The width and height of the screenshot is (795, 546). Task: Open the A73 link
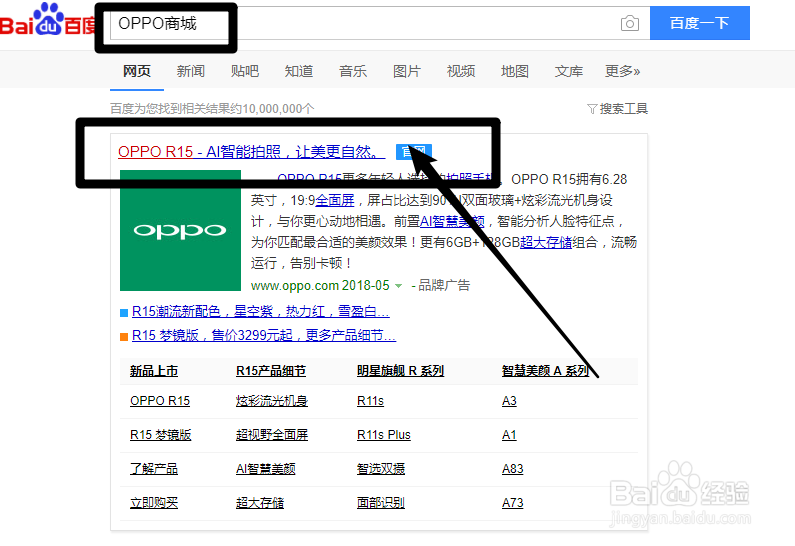513,503
